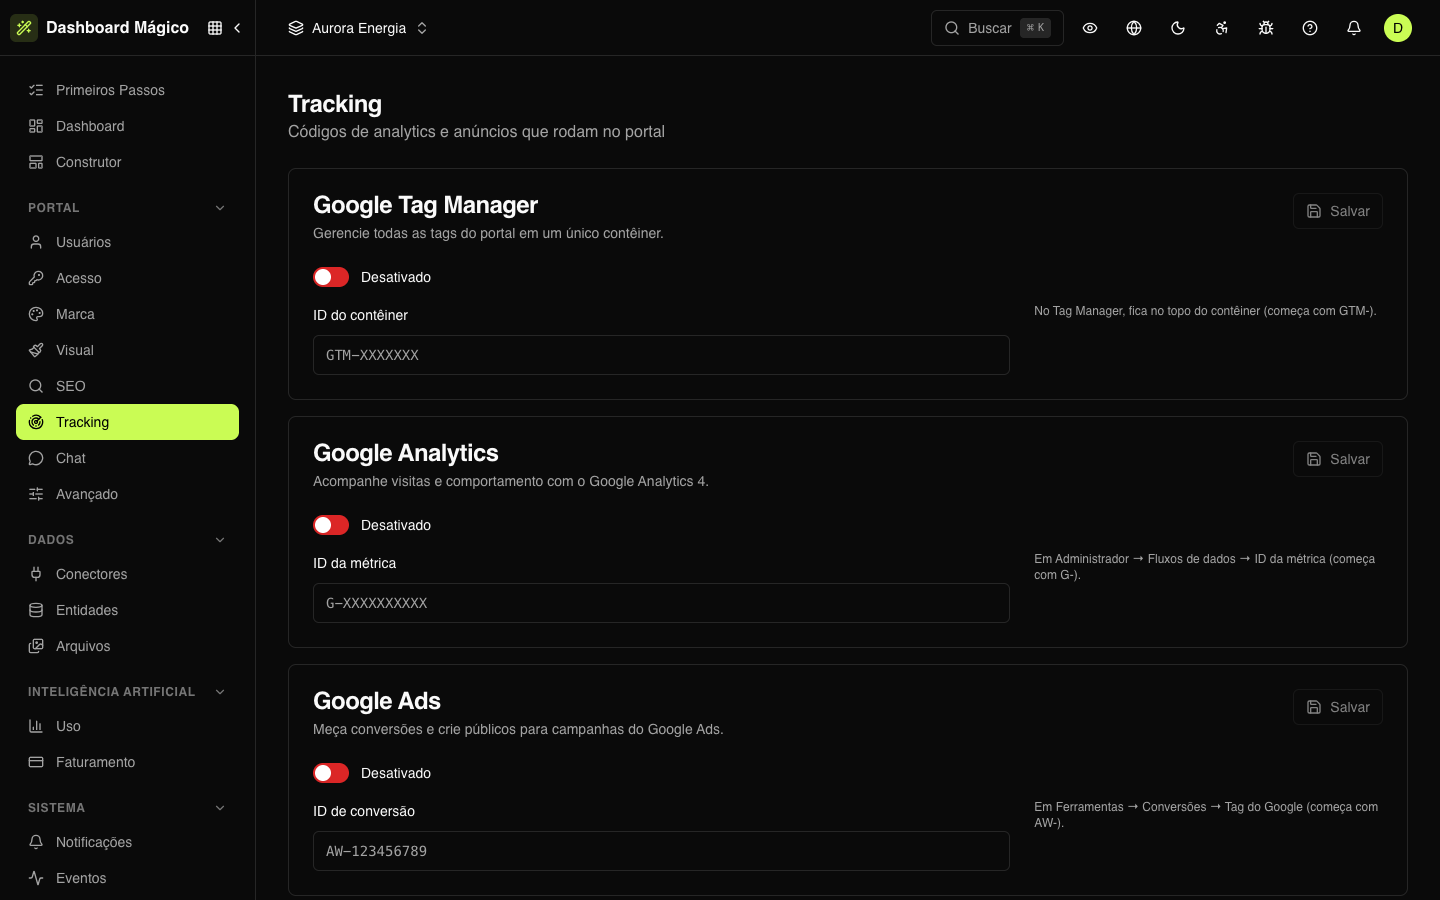Save the Google Analytics settings
The width and height of the screenshot is (1440, 900).
click(x=1338, y=459)
